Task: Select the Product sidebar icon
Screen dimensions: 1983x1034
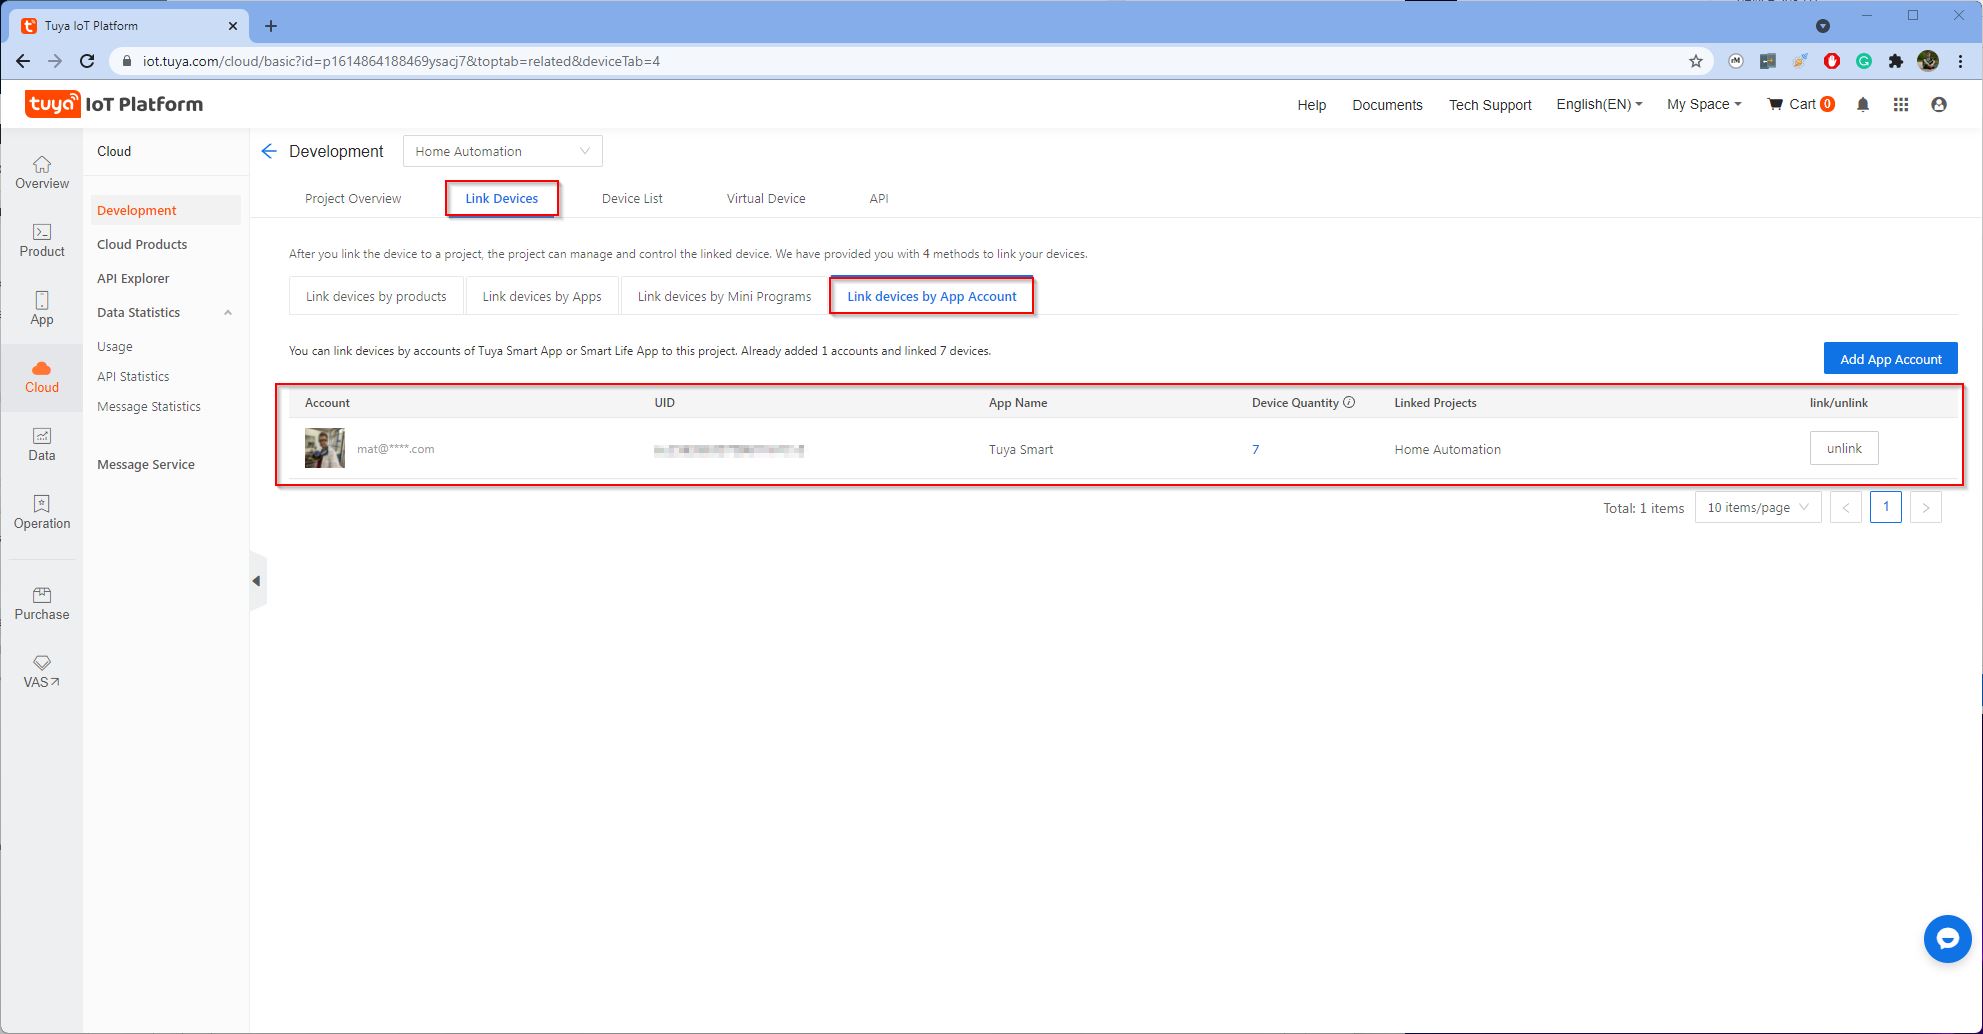Action: click(41, 241)
